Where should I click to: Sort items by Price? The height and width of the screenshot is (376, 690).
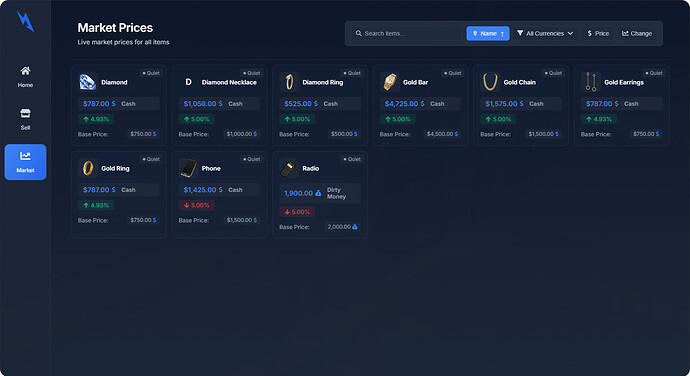point(598,33)
